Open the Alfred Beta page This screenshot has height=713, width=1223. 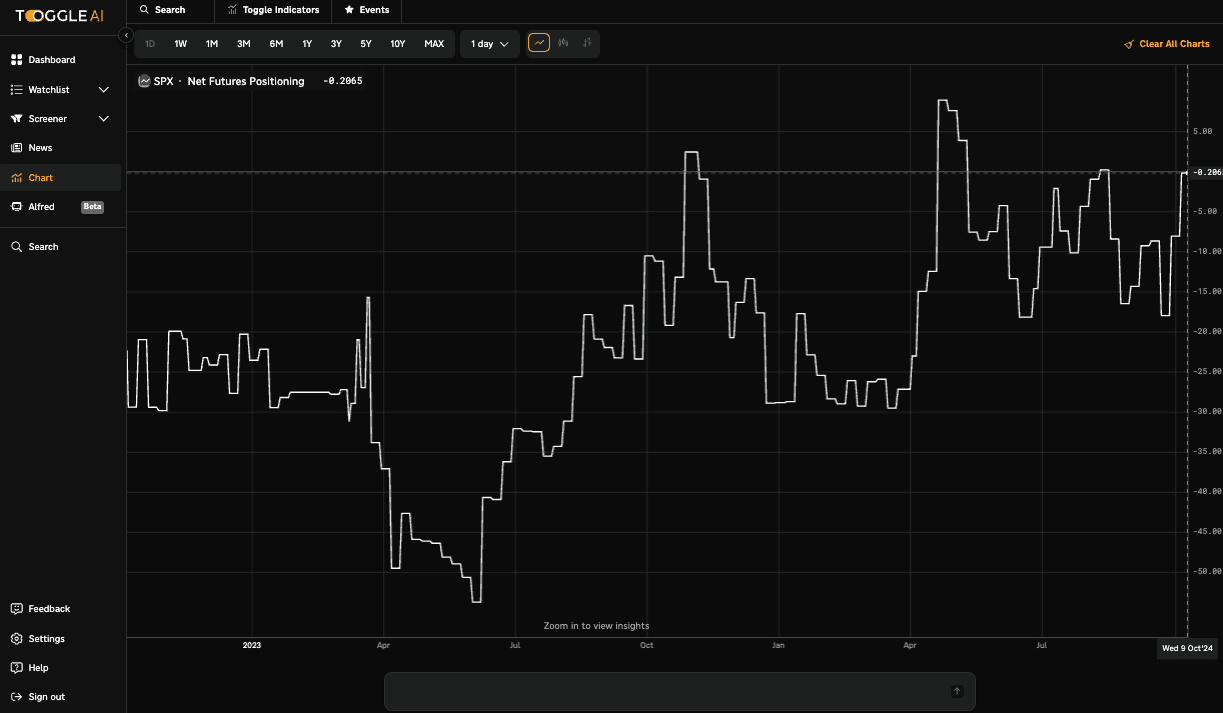[61, 207]
